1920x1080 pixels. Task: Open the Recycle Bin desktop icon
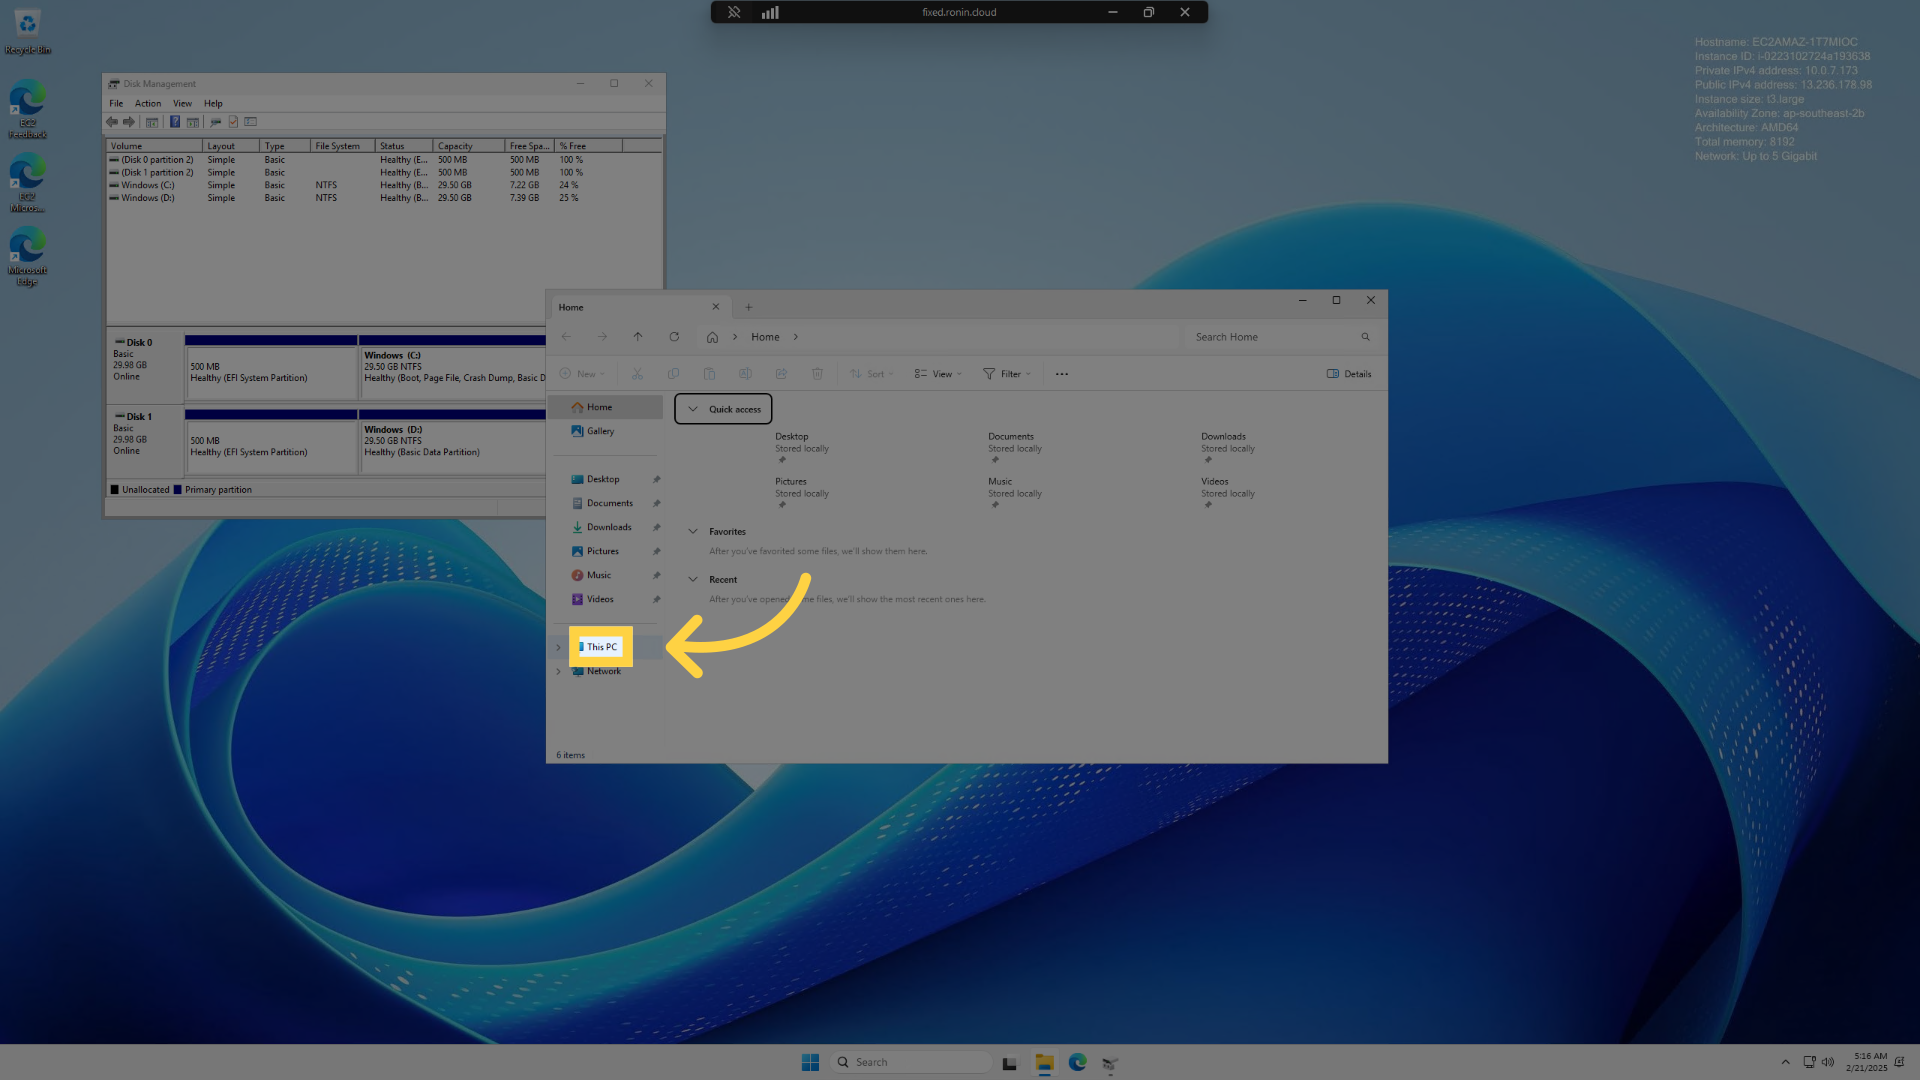tap(27, 31)
